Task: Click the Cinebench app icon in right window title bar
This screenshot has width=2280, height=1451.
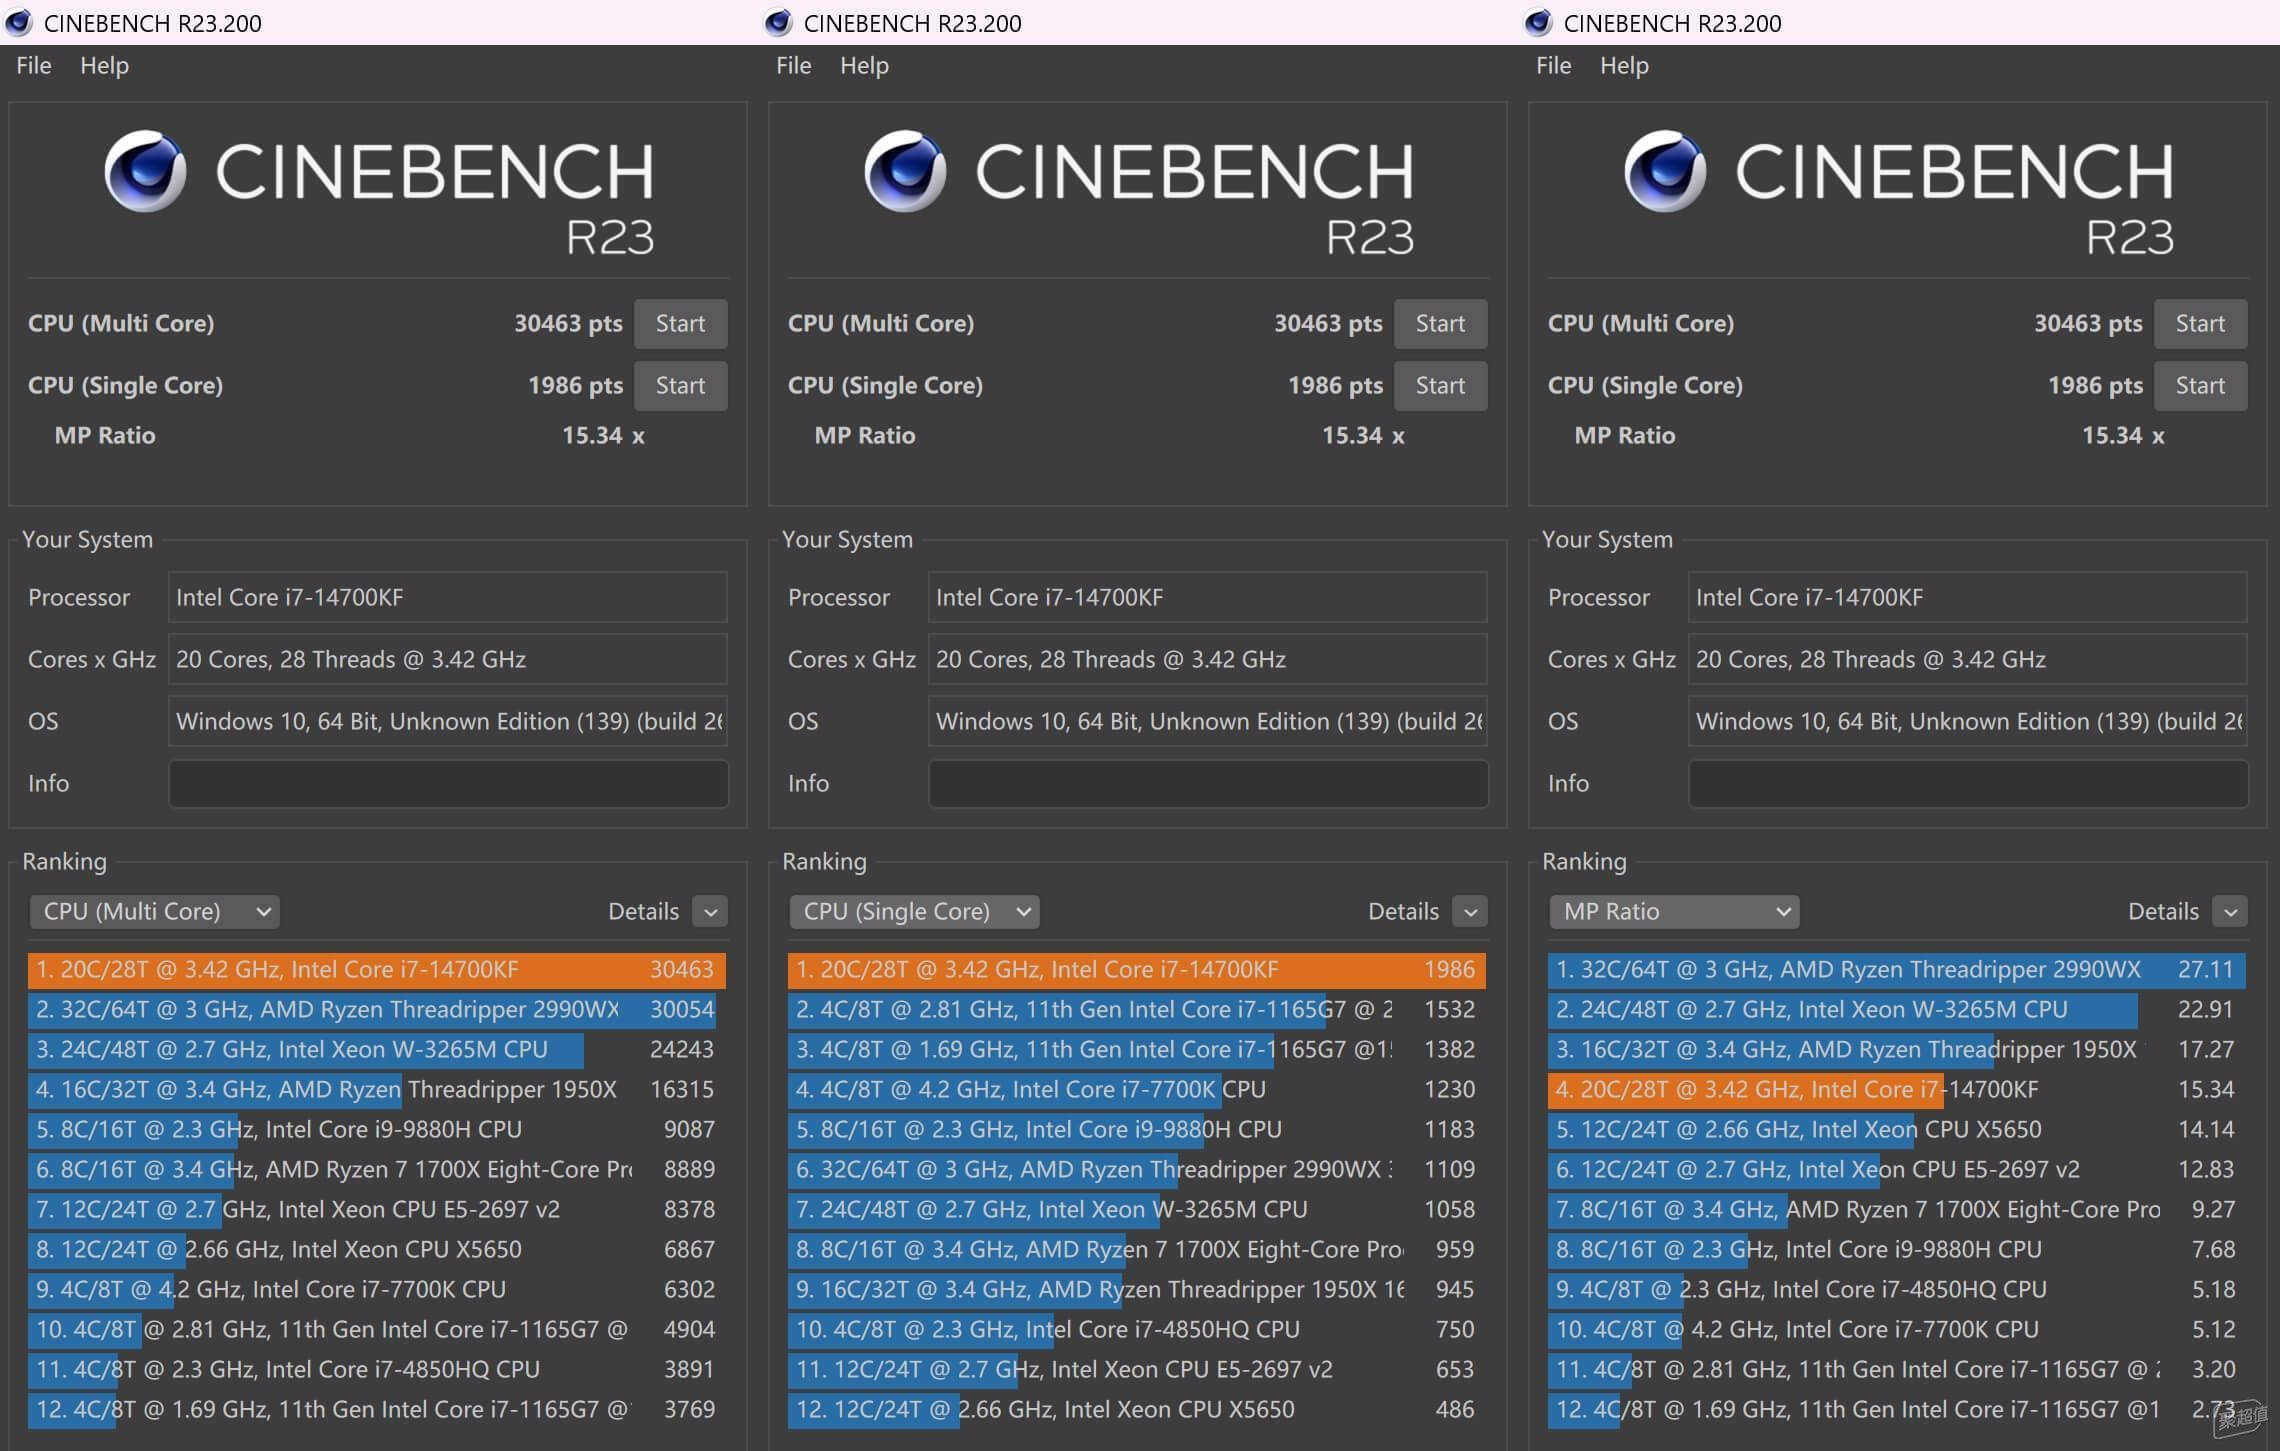Action: click(x=1539, y=22)
